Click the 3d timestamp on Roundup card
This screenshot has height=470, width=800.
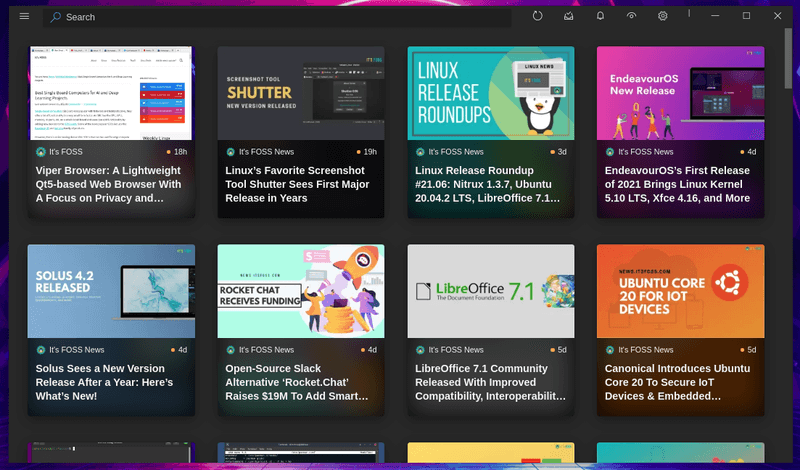(562, 152)
